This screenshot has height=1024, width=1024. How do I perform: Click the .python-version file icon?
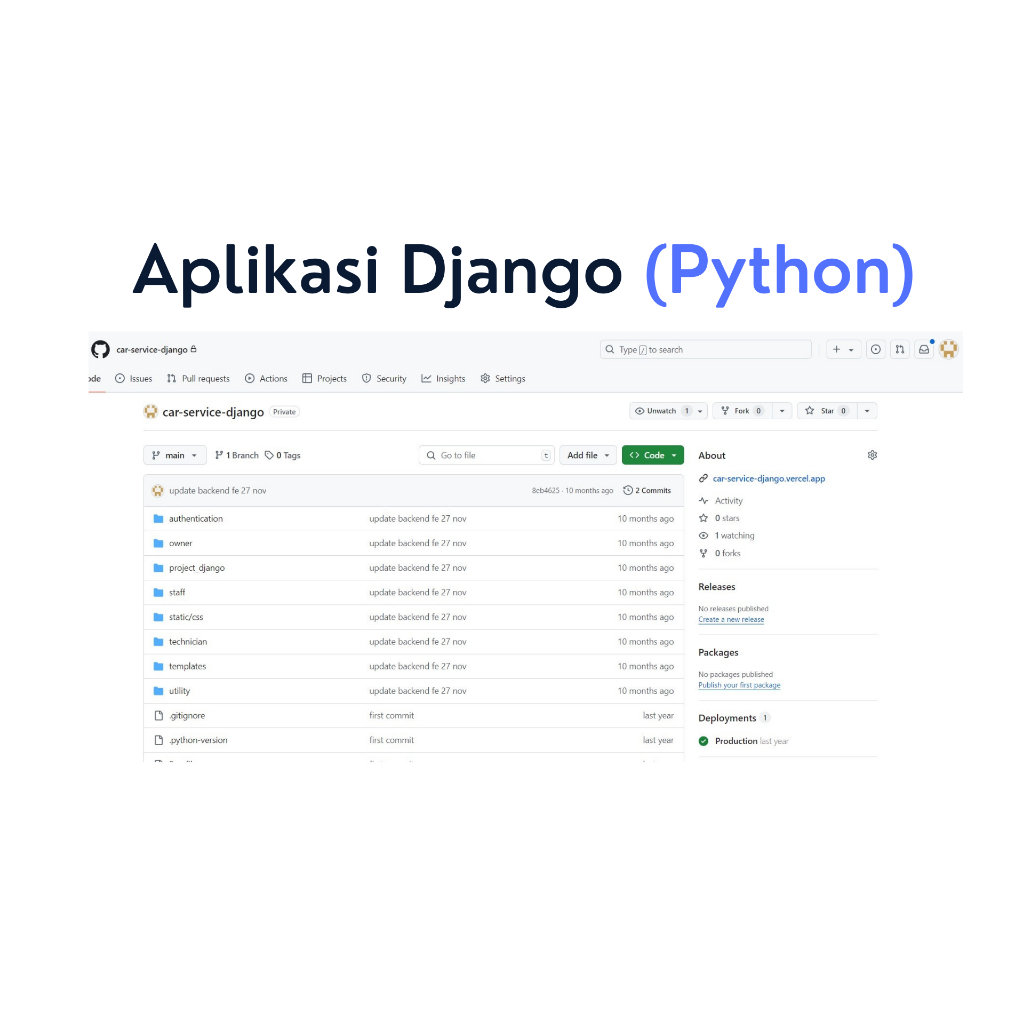(158, 740)
